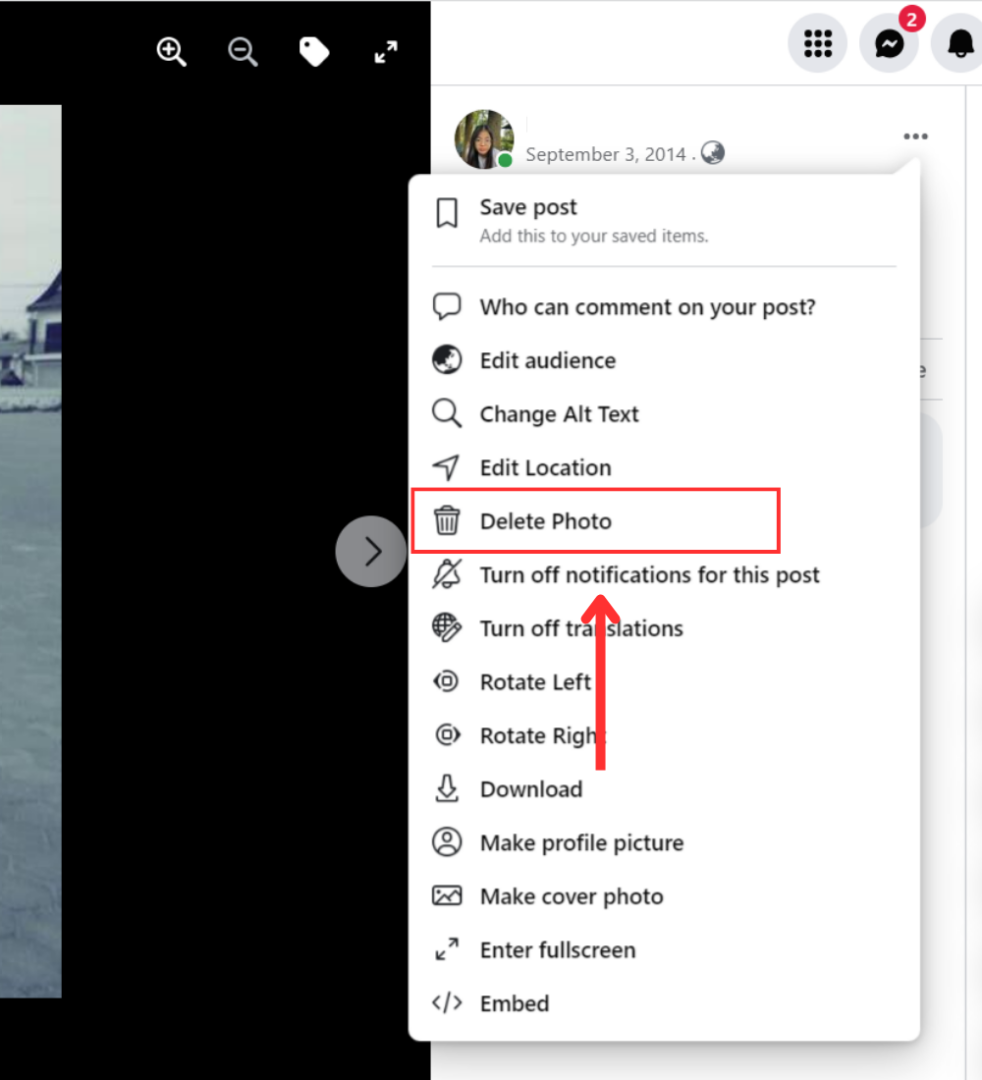Open the September 3, 2014 post link
Viewport: 982px width, 1080px height.
[x=606, y=154]
